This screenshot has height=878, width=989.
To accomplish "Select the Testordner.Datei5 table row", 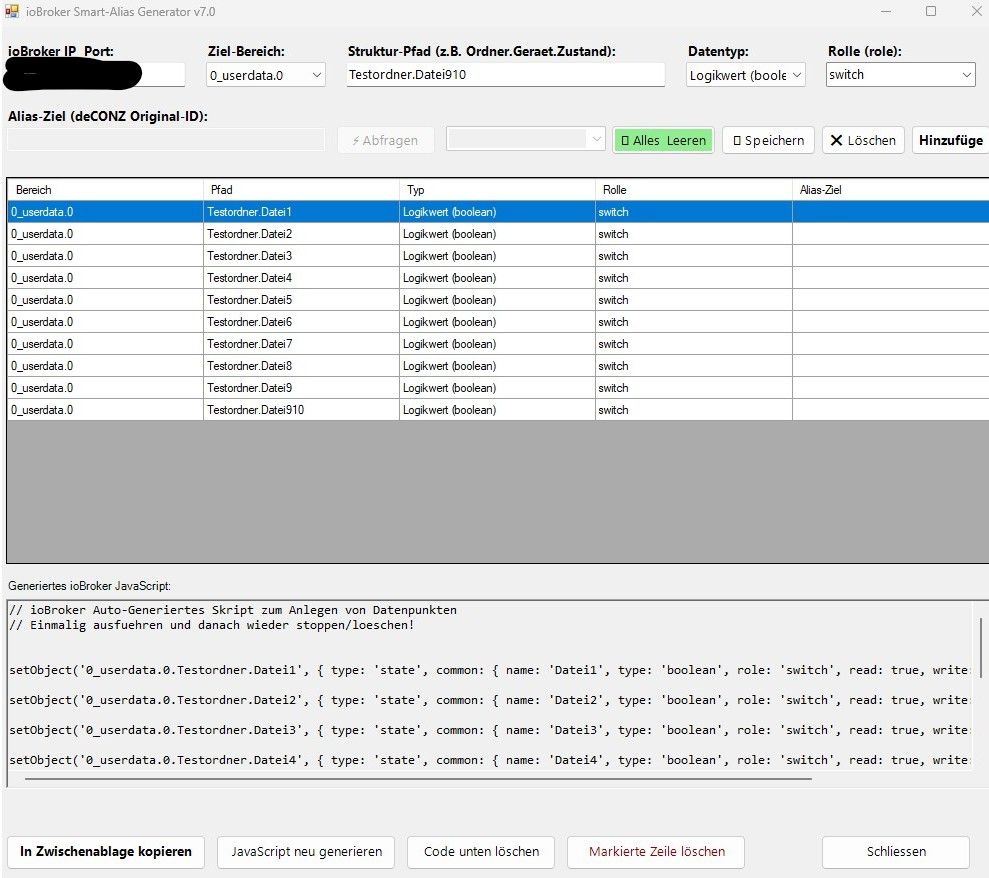I will pos(498,300).
